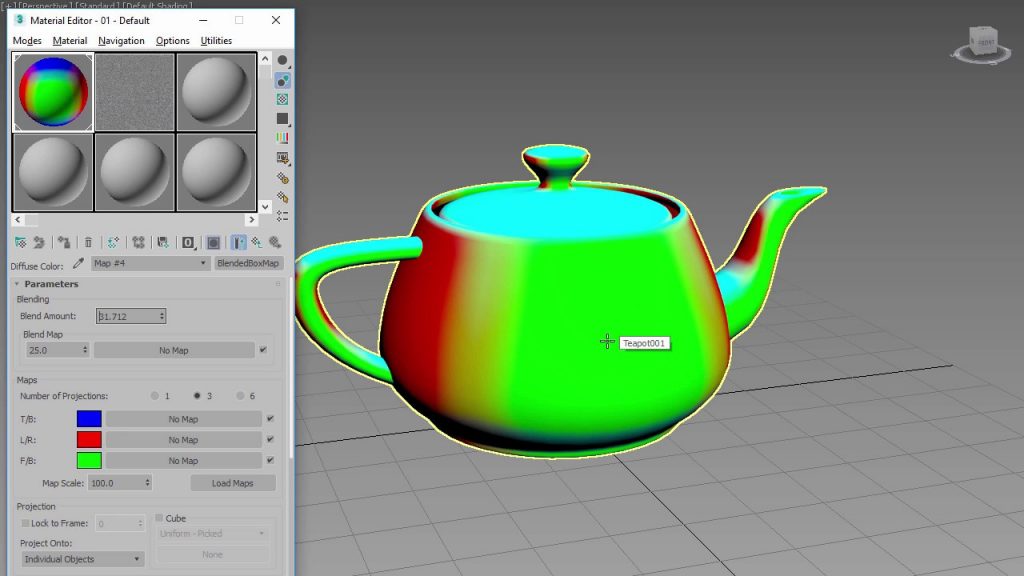Click the Go to Parent icon

coord(255,242)
